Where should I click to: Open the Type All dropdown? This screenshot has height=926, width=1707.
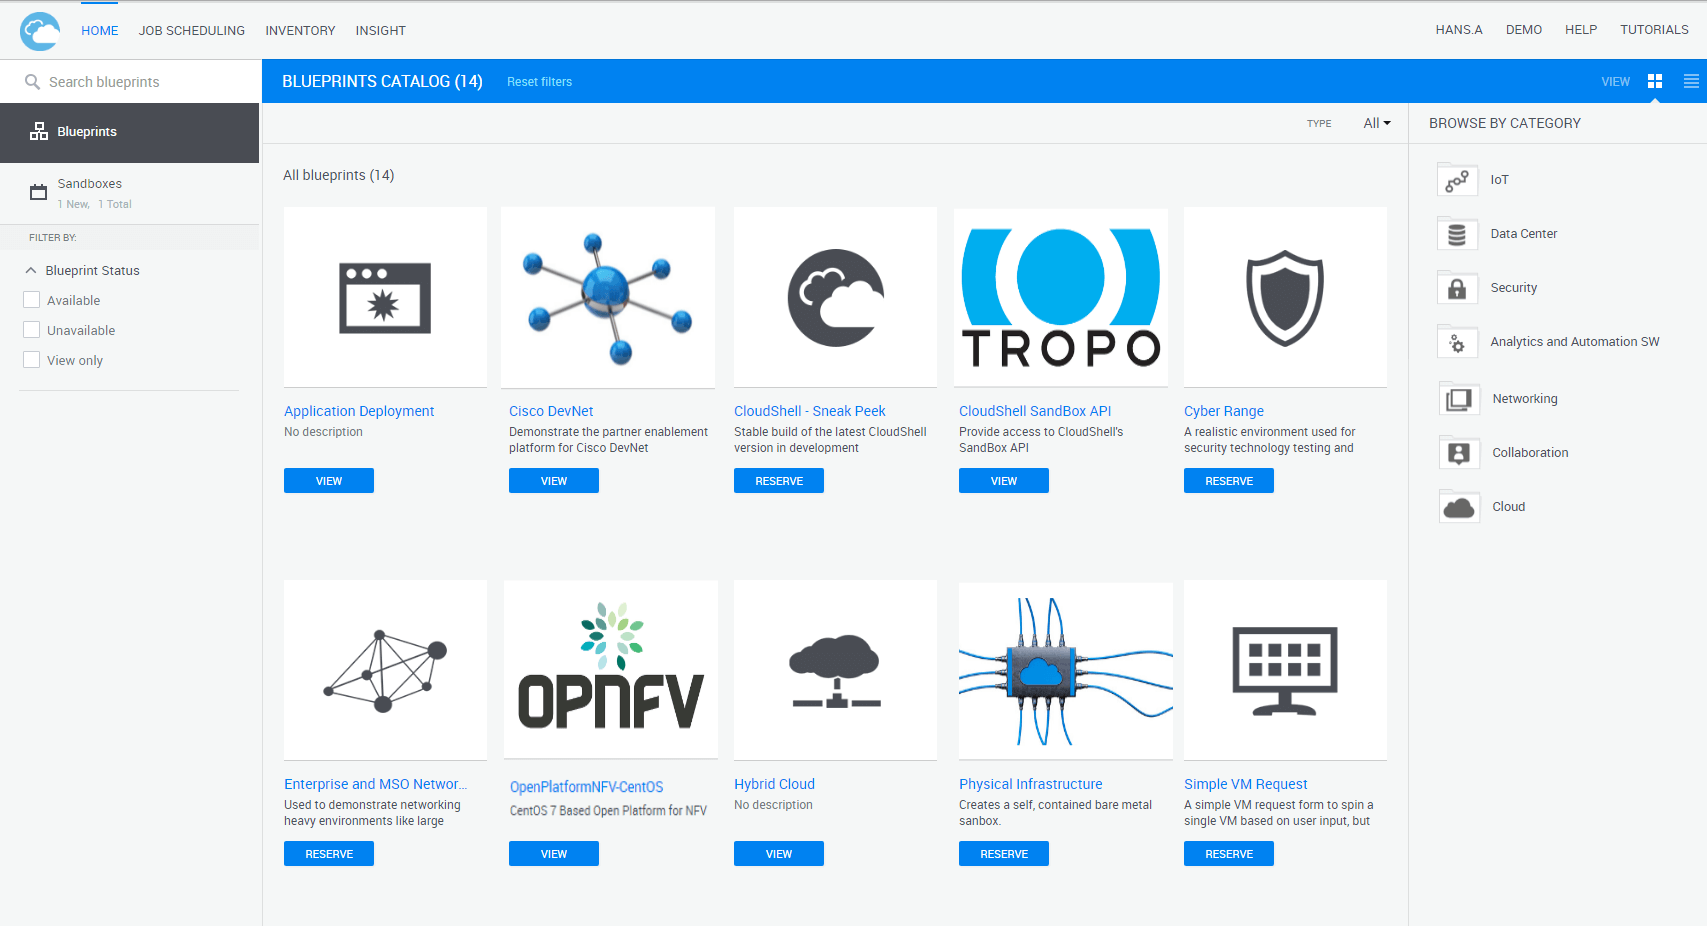[1377, 123]
